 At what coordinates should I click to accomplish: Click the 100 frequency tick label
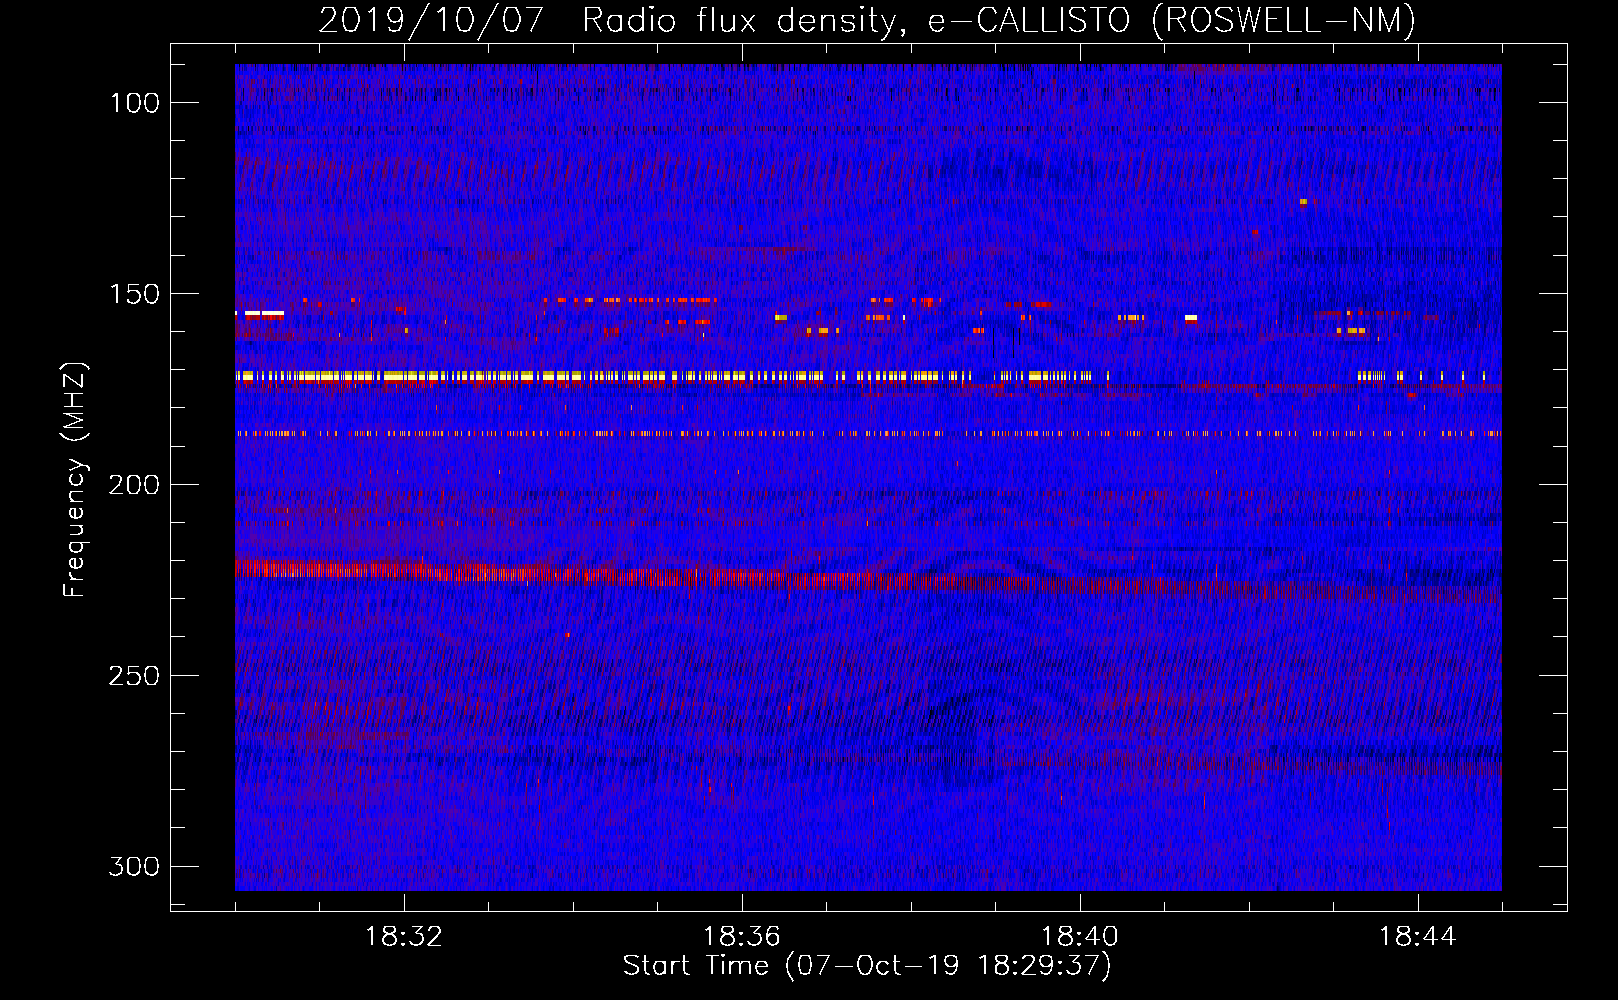coord(134,103)
